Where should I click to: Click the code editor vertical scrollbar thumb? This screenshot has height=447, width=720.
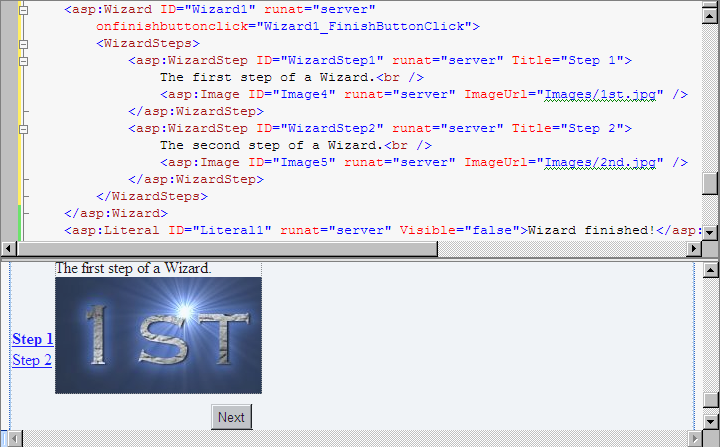point(710,183)
